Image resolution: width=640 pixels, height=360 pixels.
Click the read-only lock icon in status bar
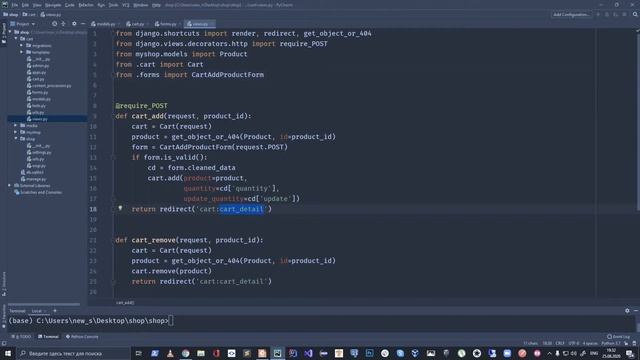click(x=627, y=343)
